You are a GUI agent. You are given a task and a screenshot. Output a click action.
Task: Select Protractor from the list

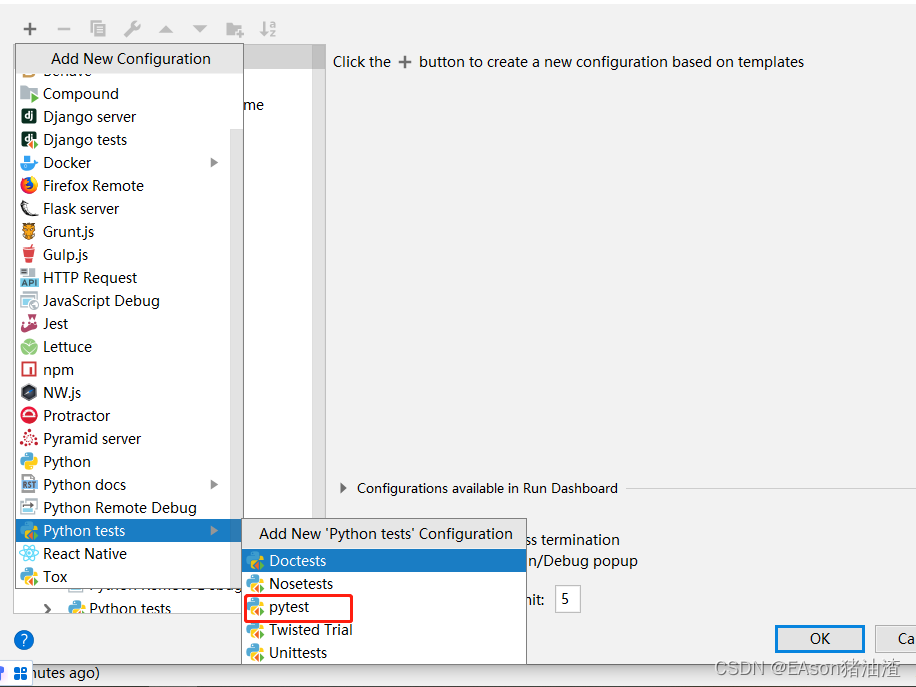[123, 415]
